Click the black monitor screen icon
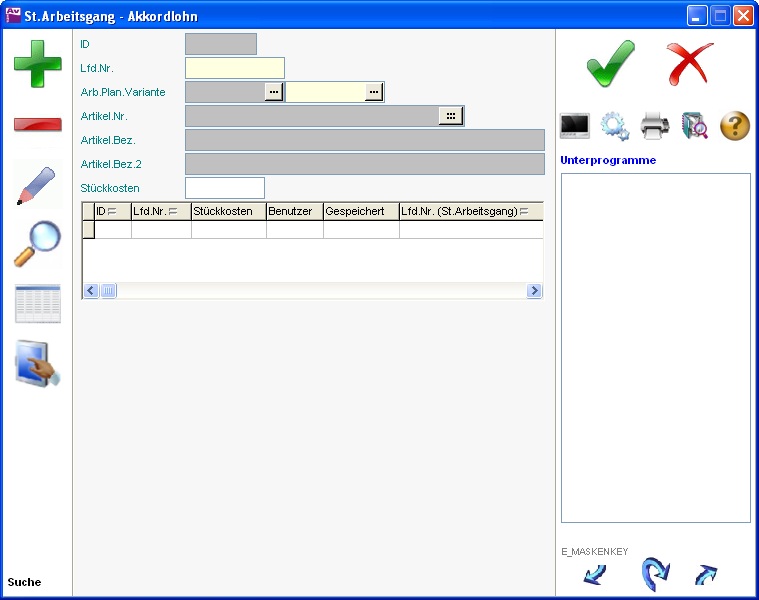The width and height of the screenshot is (759, 600). click(x=575, y=126)
